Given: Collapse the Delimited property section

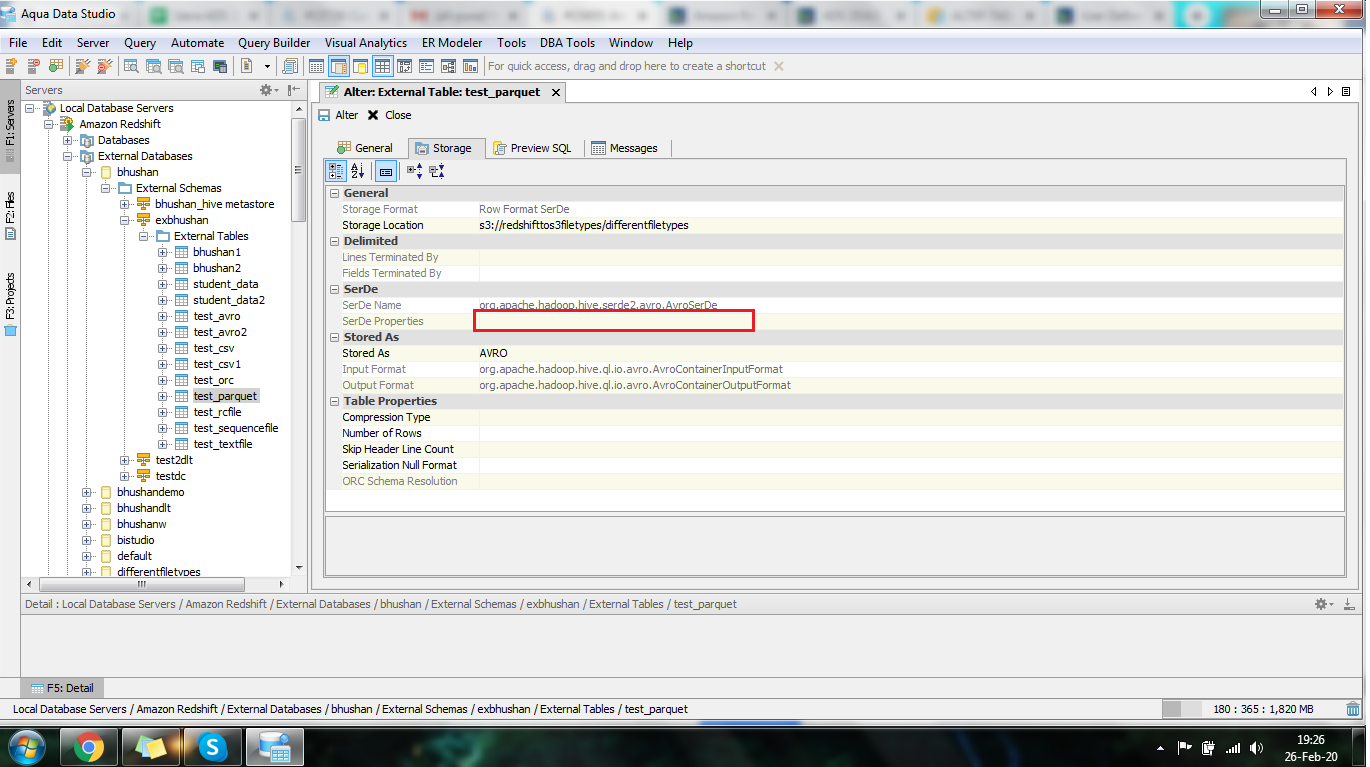Looking at the screenshot, I should [x=334, y=241].
